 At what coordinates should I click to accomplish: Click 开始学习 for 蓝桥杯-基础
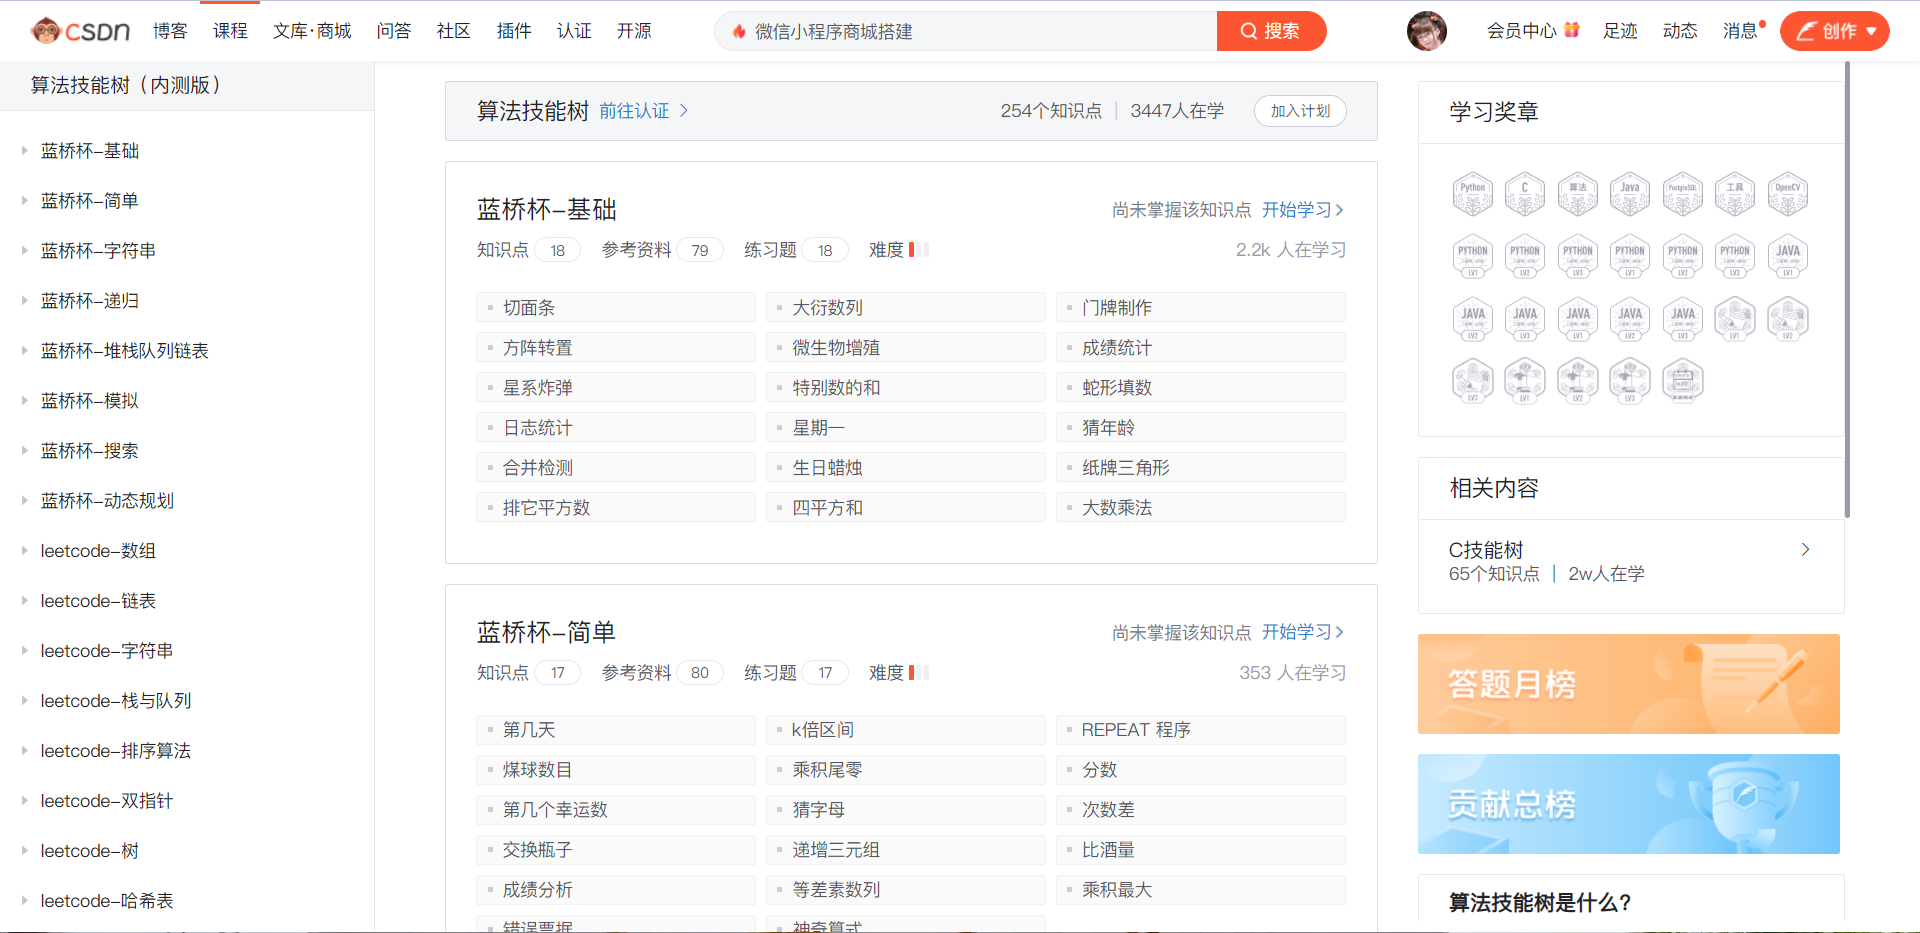[1302, 210]
